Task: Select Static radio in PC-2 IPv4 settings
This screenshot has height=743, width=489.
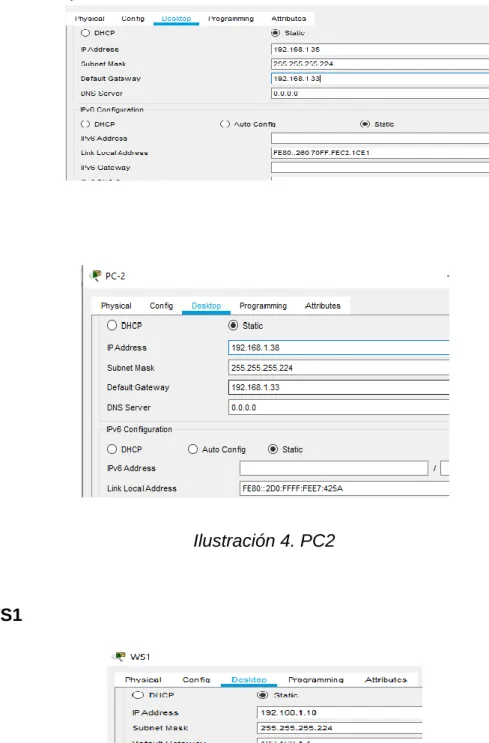Action: tap(233, 325)
